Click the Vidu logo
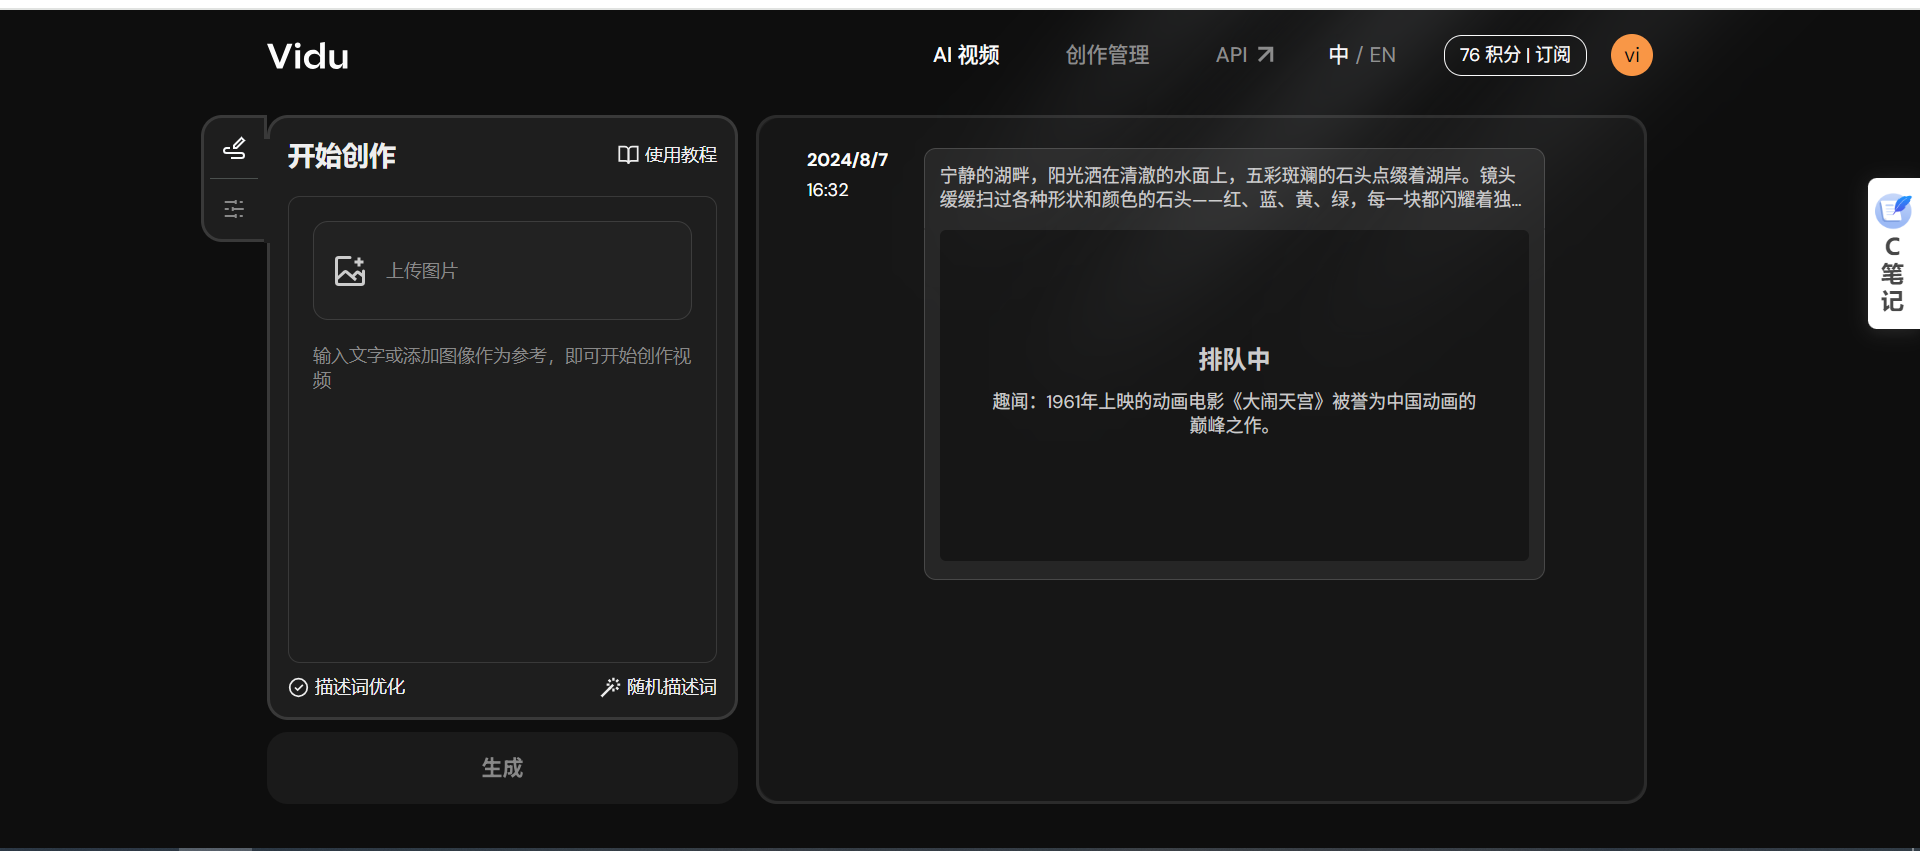This screenshot has height=851, width=1920. [x=308, y=56]
